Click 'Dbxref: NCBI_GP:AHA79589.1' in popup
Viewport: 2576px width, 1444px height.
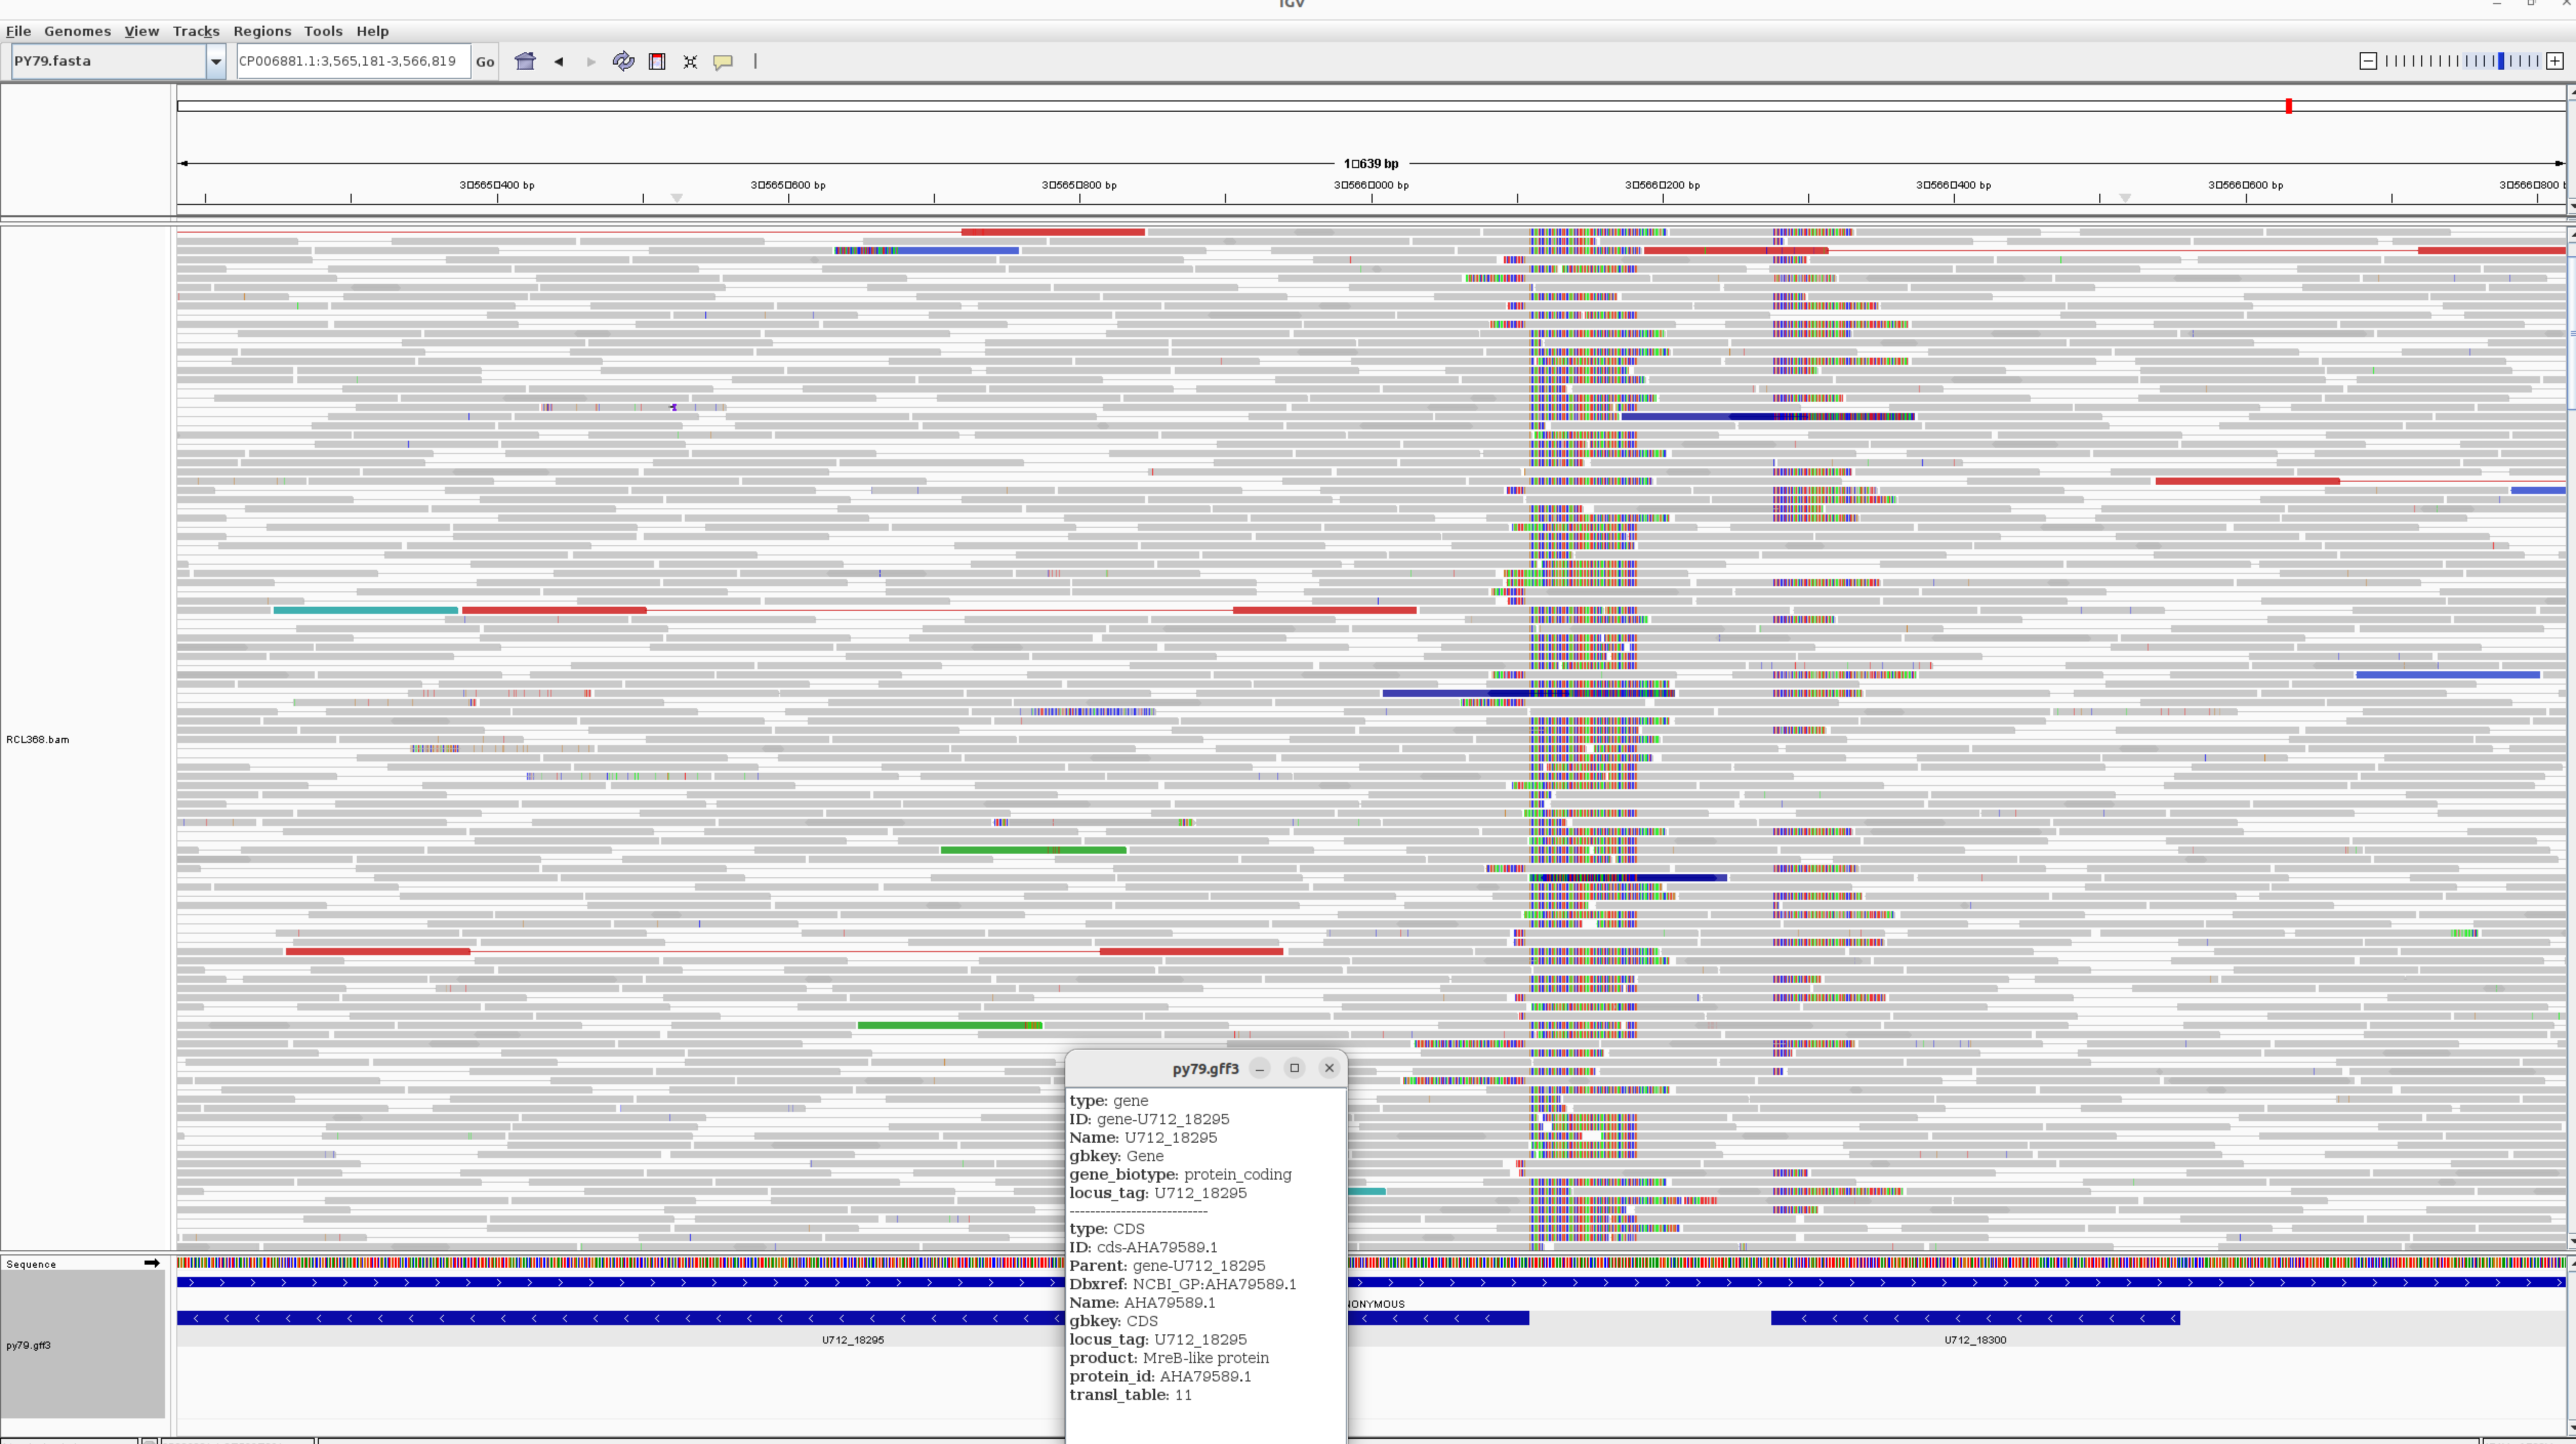pyautogui.click(x=1183, y=1284)
